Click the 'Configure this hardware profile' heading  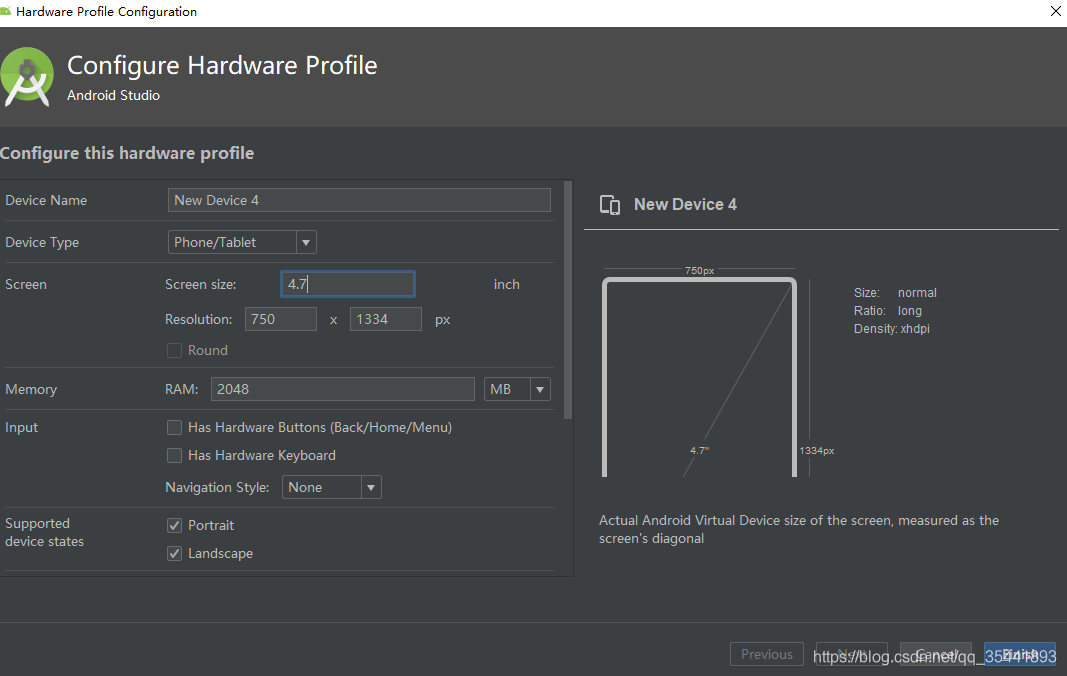click(127, 153)
